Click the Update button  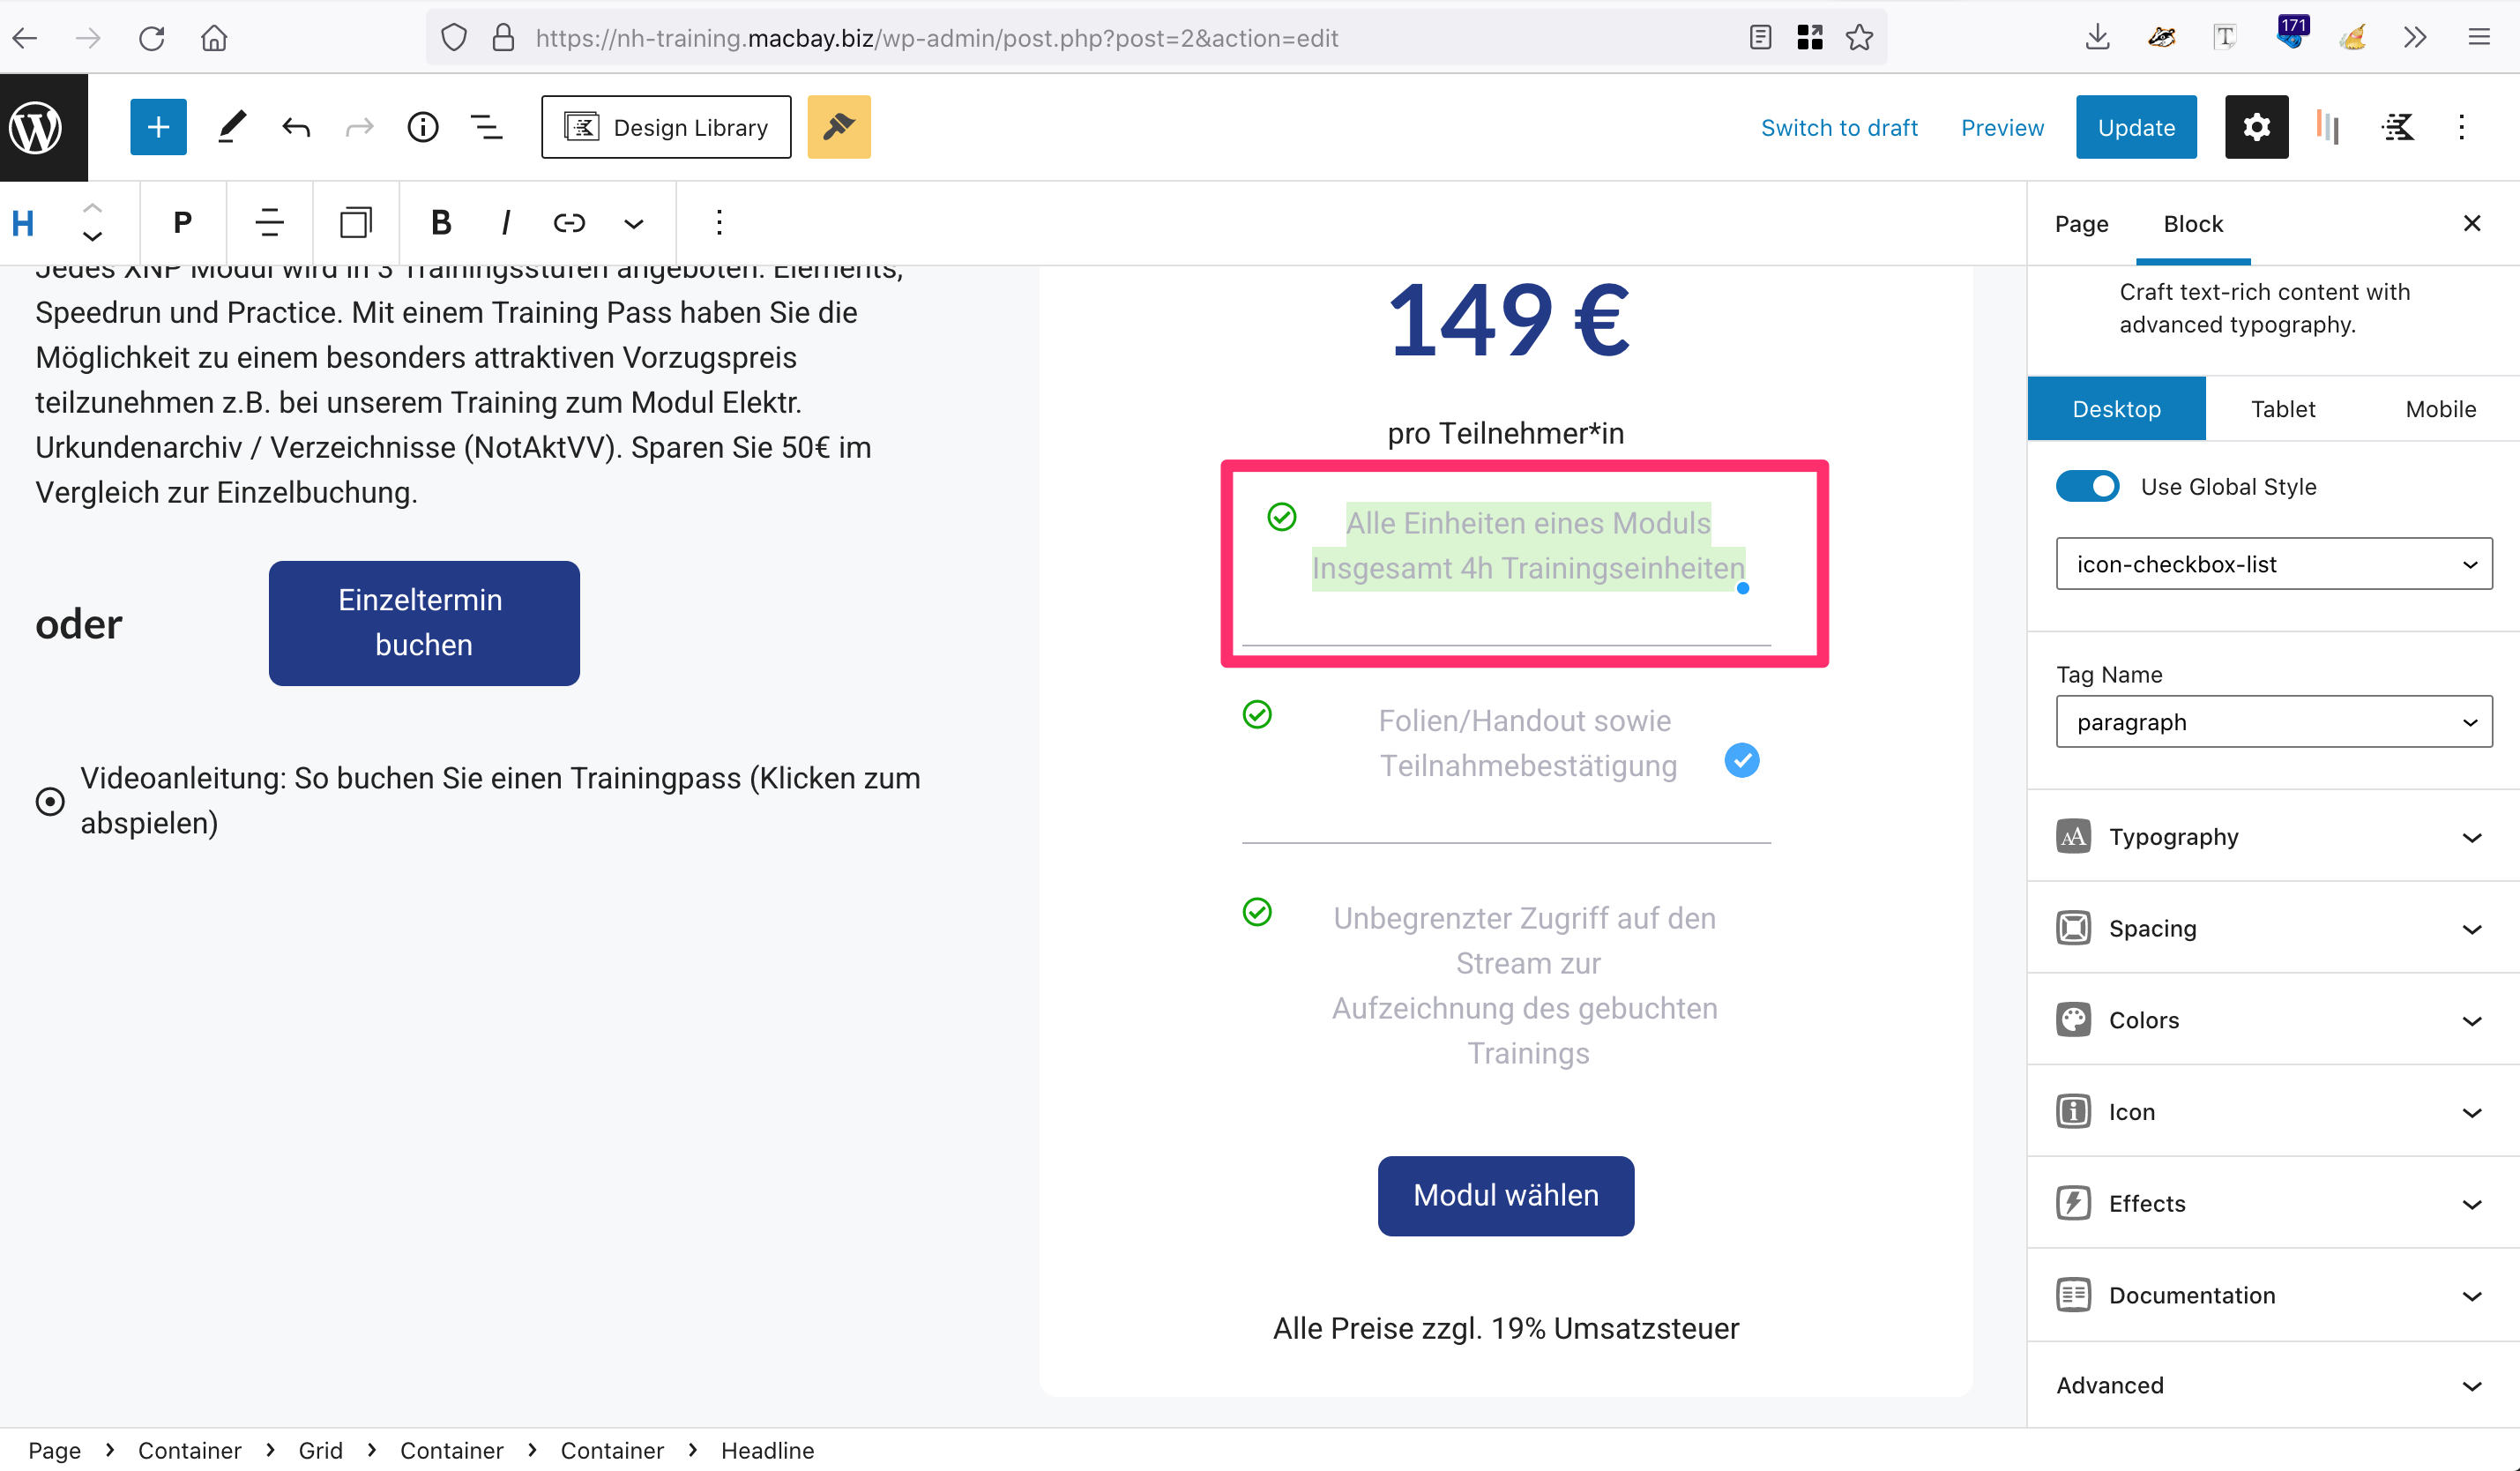tap(2136, 127)
